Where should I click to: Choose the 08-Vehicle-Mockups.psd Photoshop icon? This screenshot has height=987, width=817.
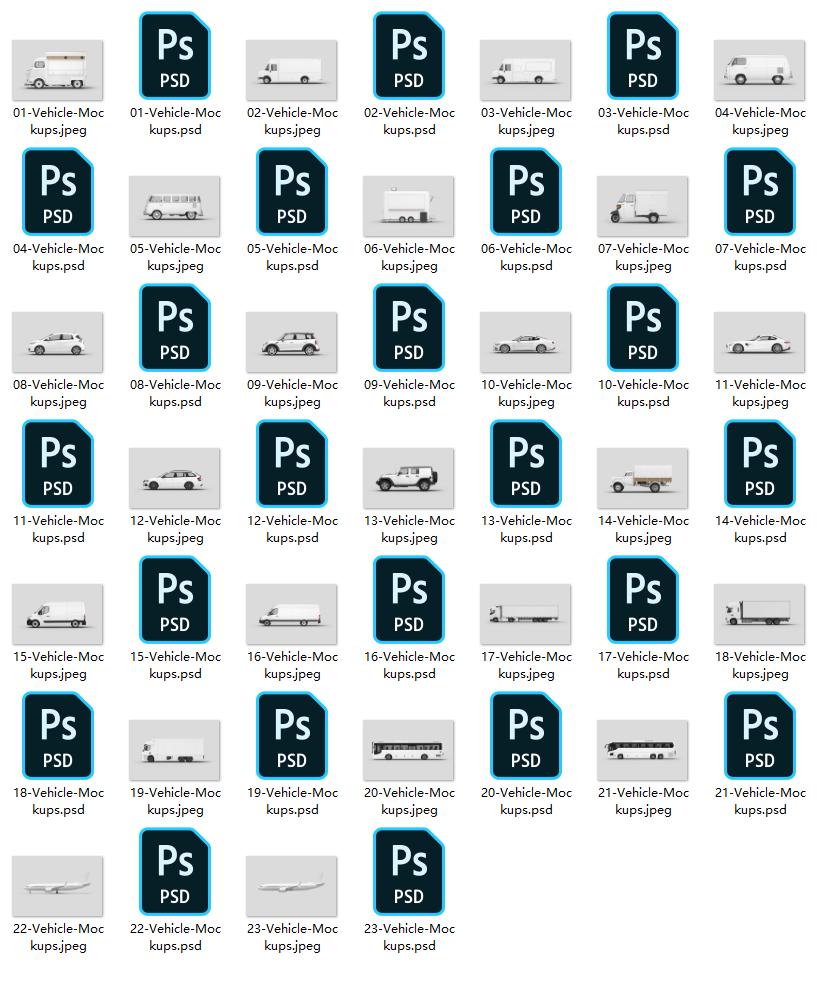175,327
